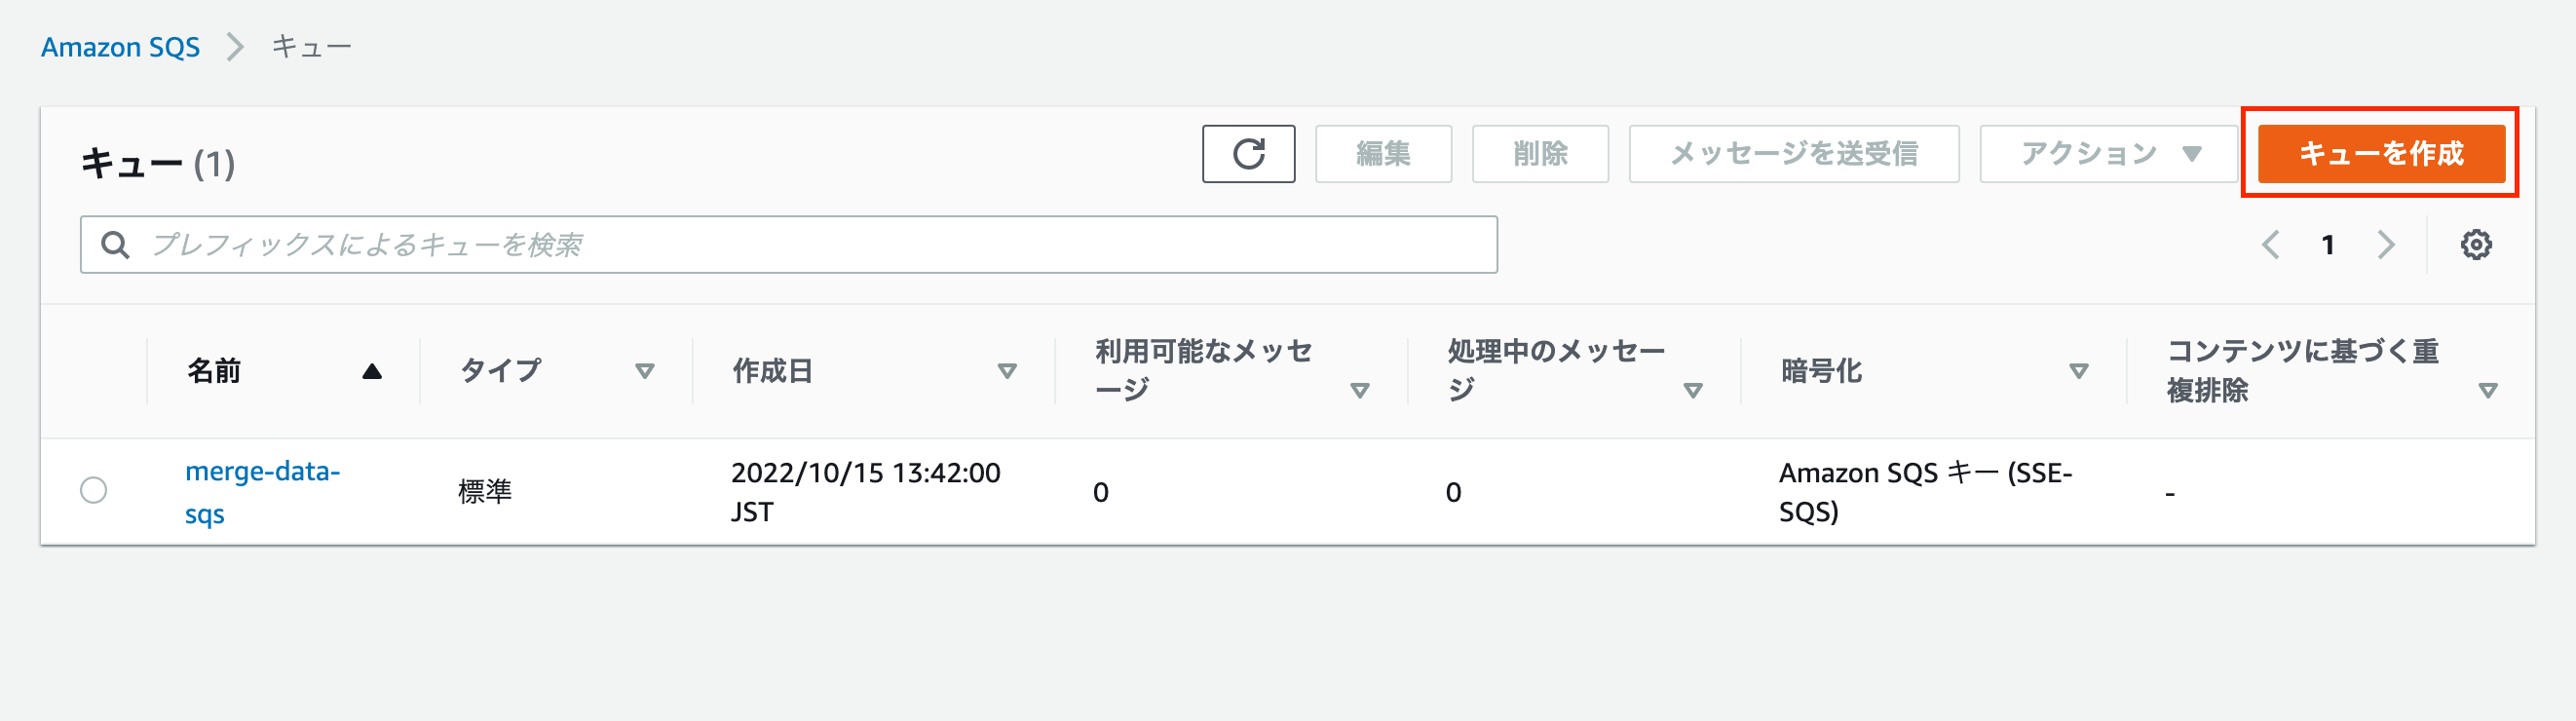Go to the previous page of queues
This screenshot has height=721, width=2576.
pyautogui.click(x=2272, y=243)
